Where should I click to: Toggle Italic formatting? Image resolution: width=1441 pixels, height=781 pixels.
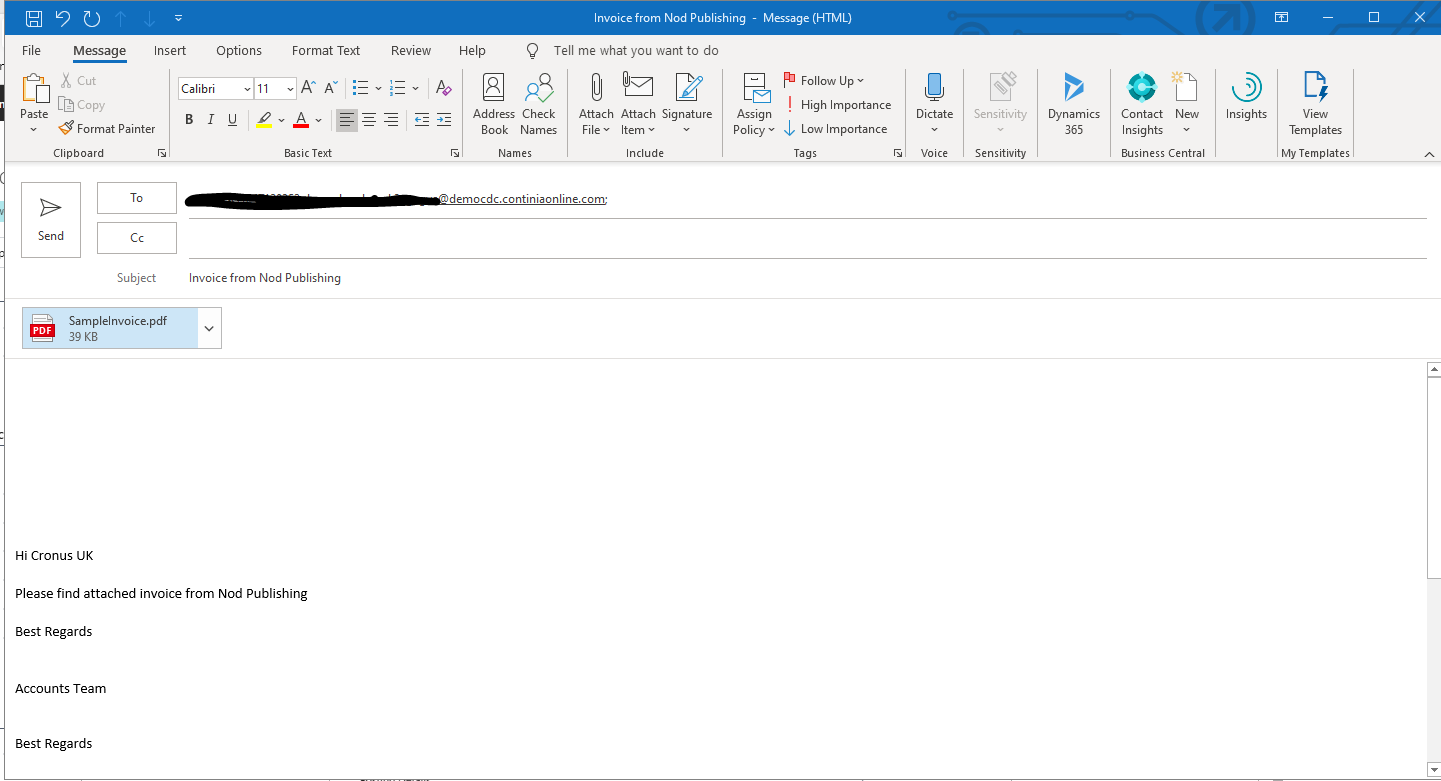211,120
